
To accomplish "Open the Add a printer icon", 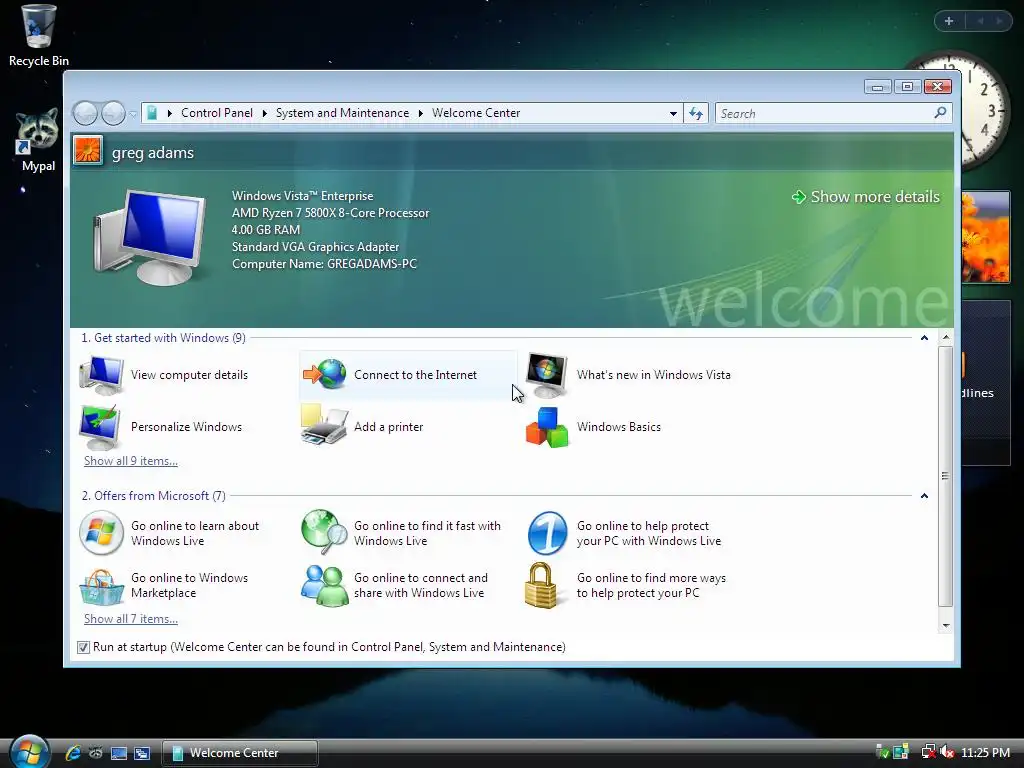I will [x=324, y=425].
